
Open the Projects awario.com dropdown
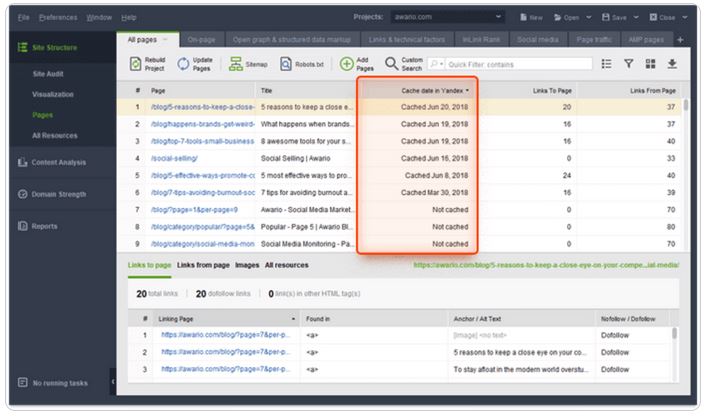coord(447,17)
